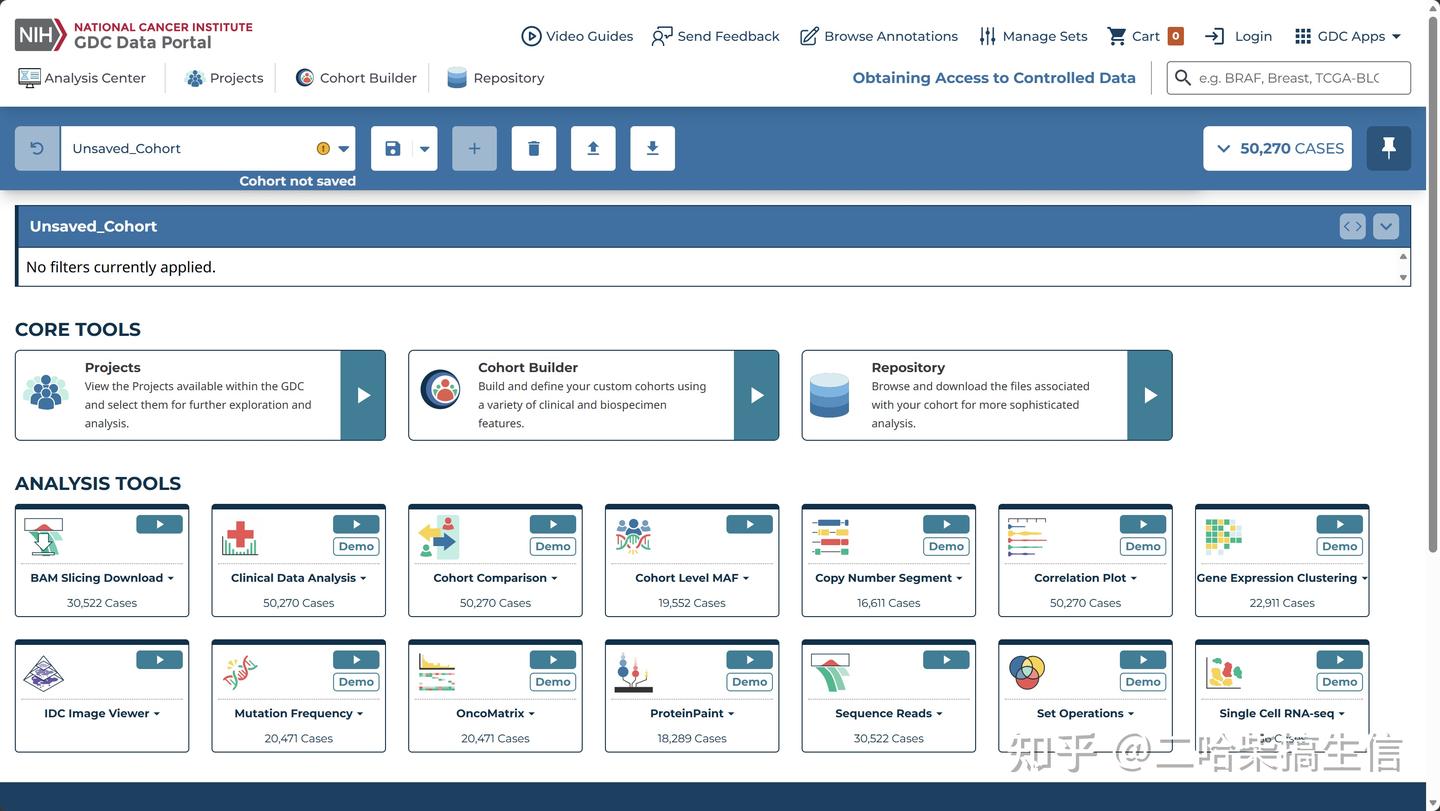Click Demo button on Cohort Comparison
The width and height of the screenshot is (1440, 811).
[x=553, y=546]
